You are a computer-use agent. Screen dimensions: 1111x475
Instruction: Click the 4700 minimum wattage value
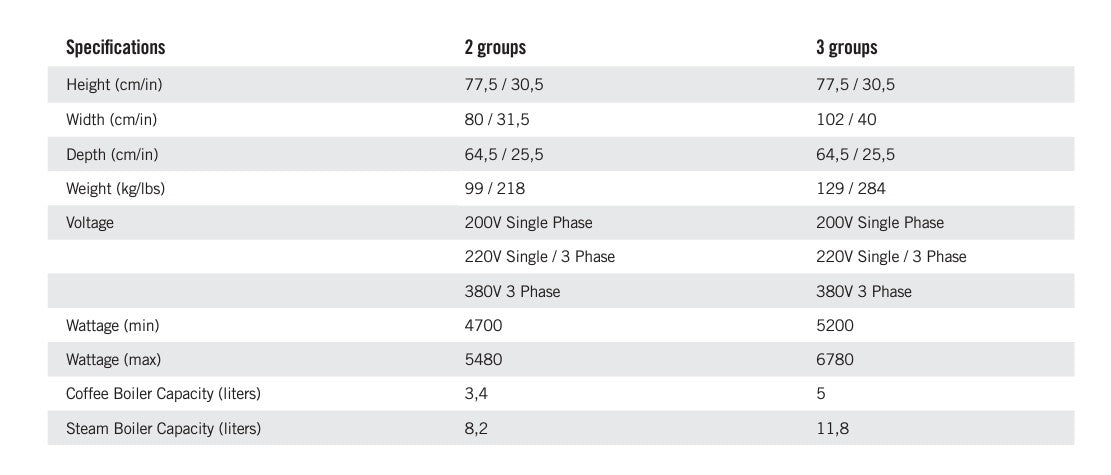pos(483,326)
